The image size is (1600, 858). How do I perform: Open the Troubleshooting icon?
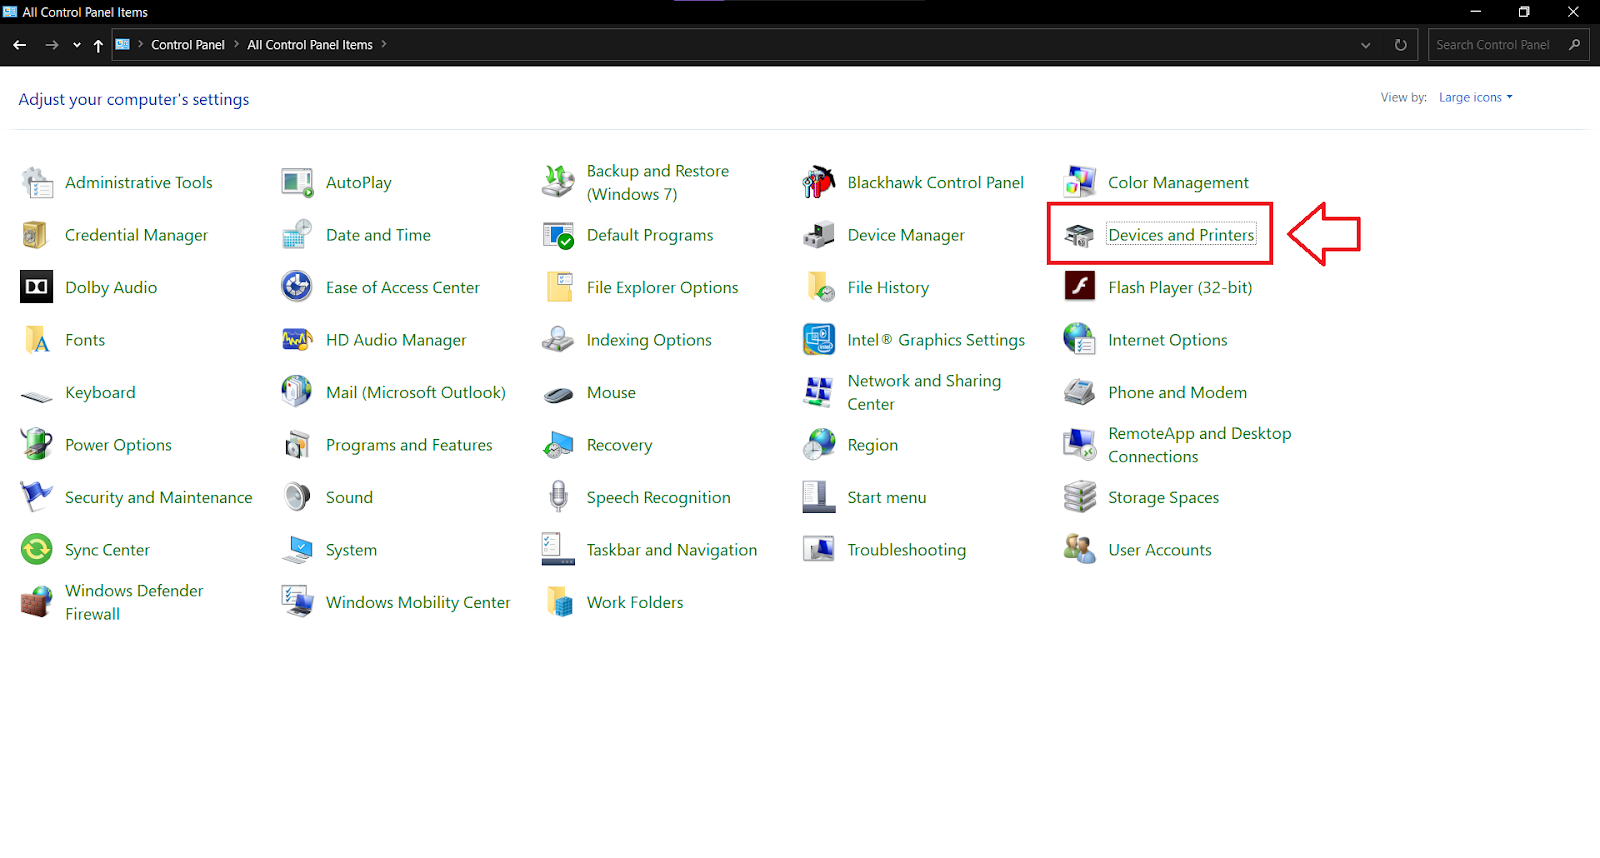pos(819,549)
